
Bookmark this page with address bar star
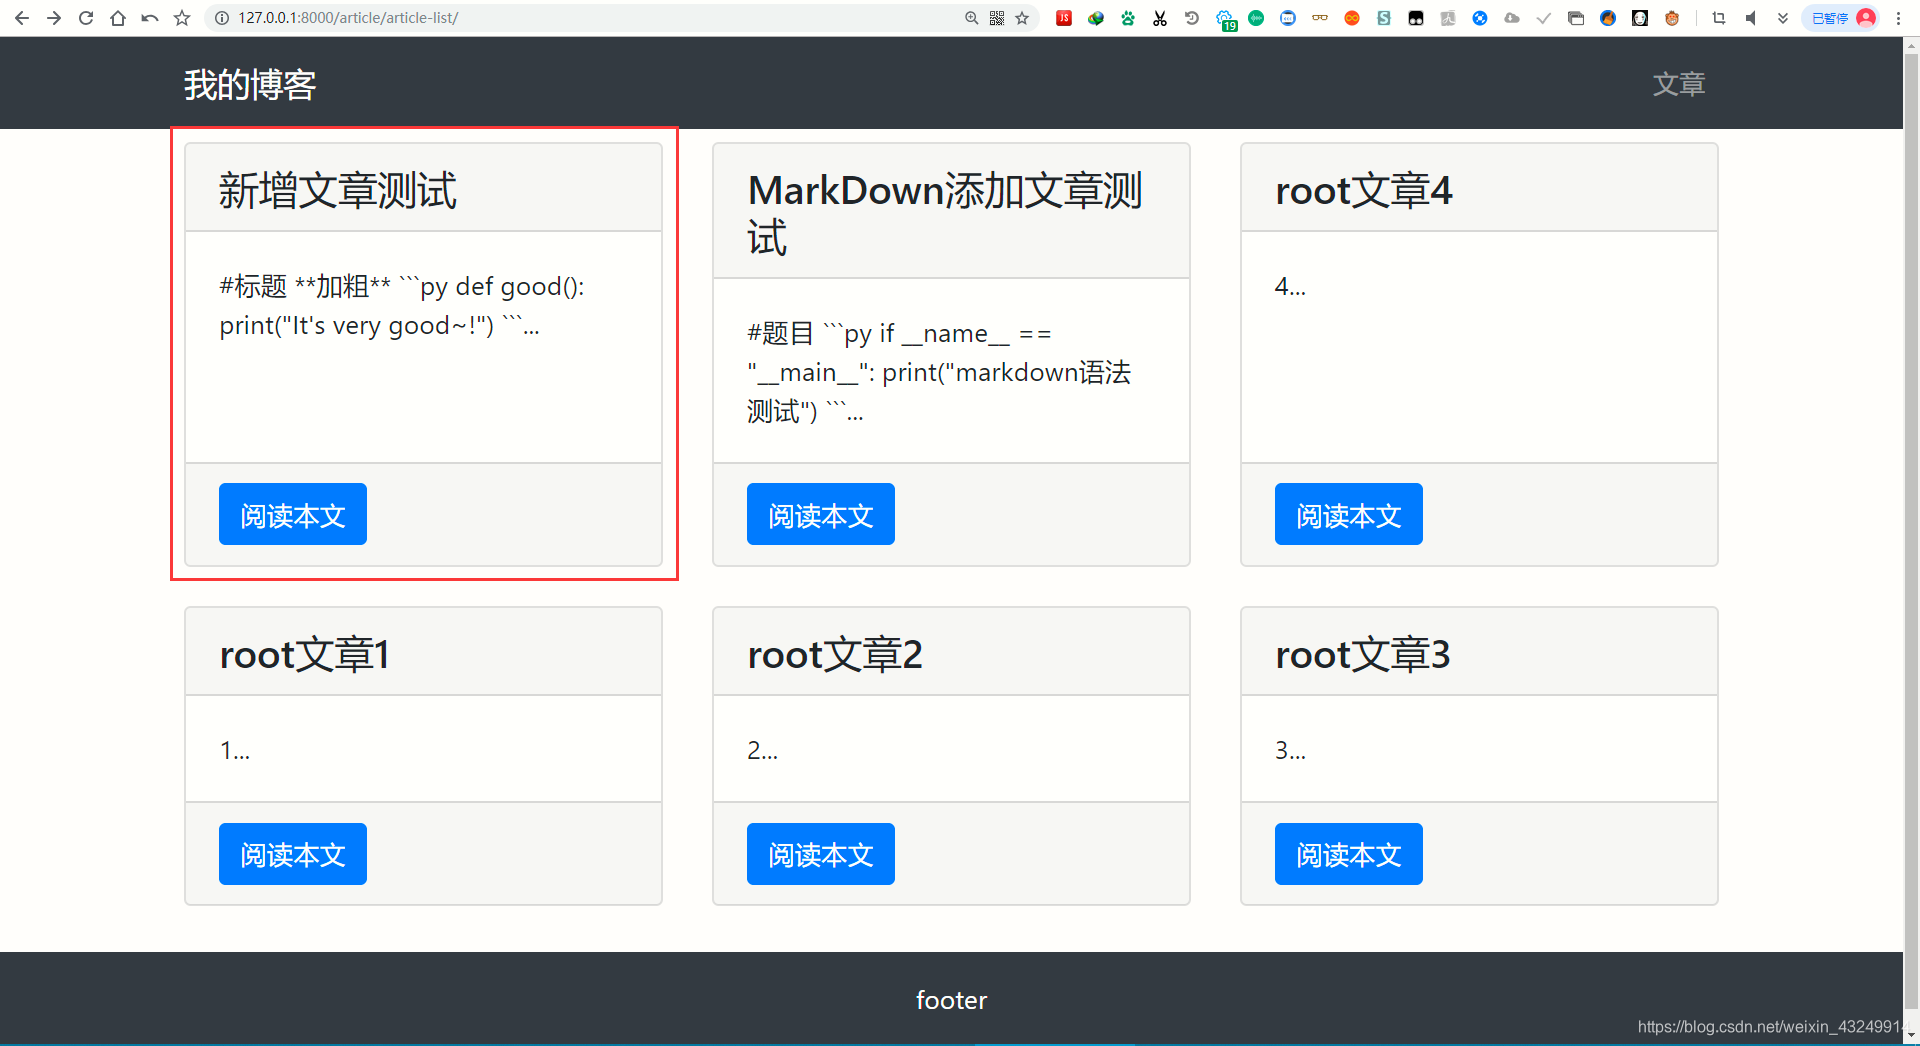coord(1022,18)
